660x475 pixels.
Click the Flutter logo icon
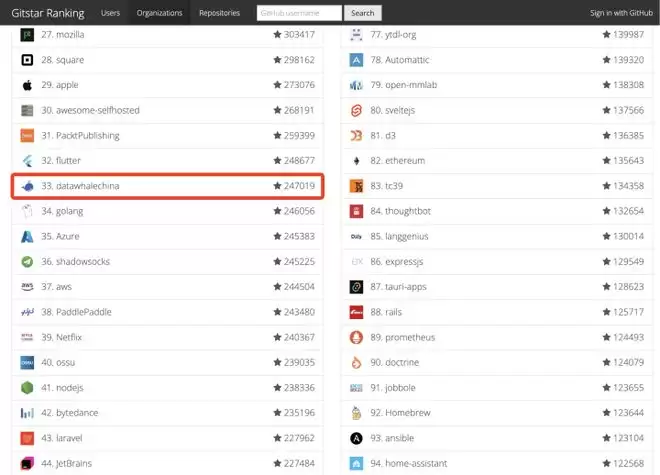pos(28,161)
